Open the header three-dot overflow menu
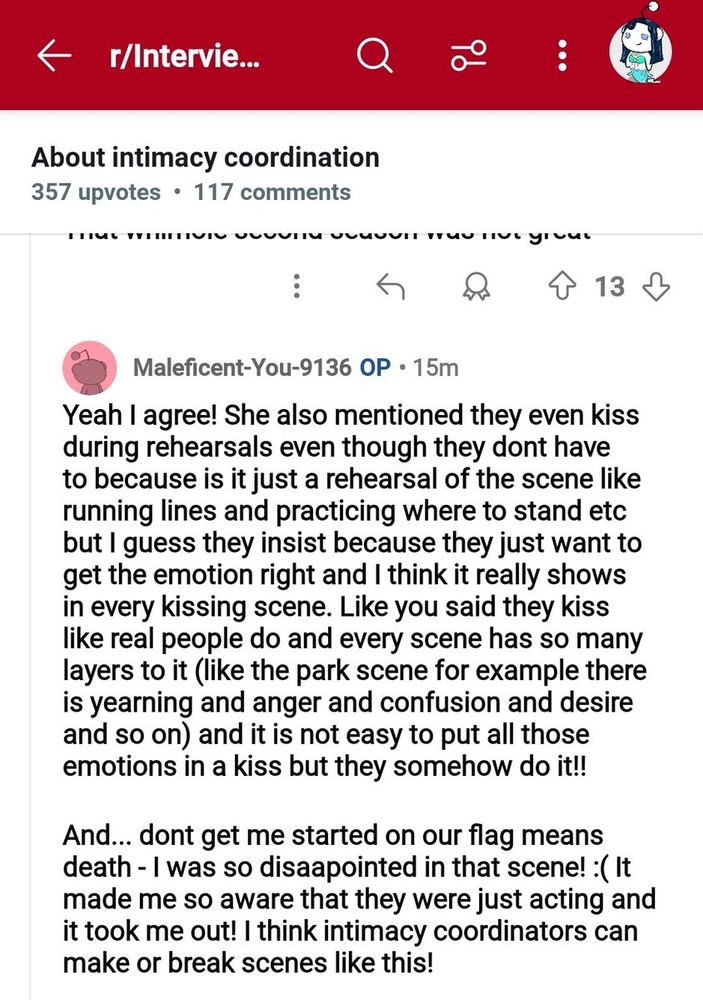703x1000 pixels. (562, 55)
